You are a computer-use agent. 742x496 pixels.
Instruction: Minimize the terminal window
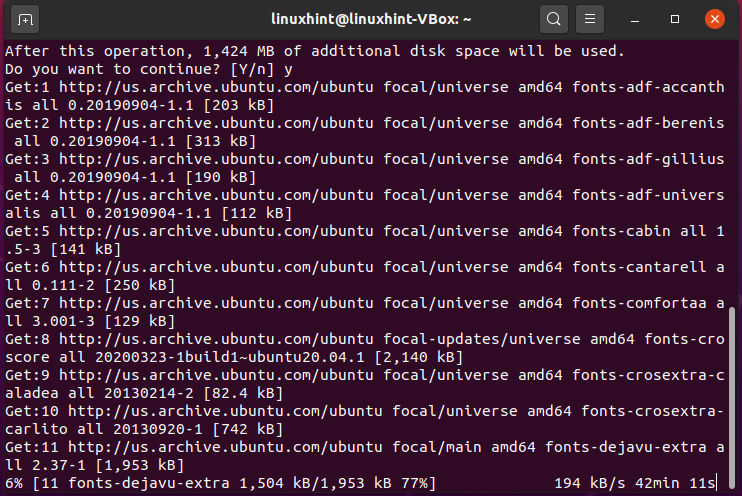pos(635,19)
